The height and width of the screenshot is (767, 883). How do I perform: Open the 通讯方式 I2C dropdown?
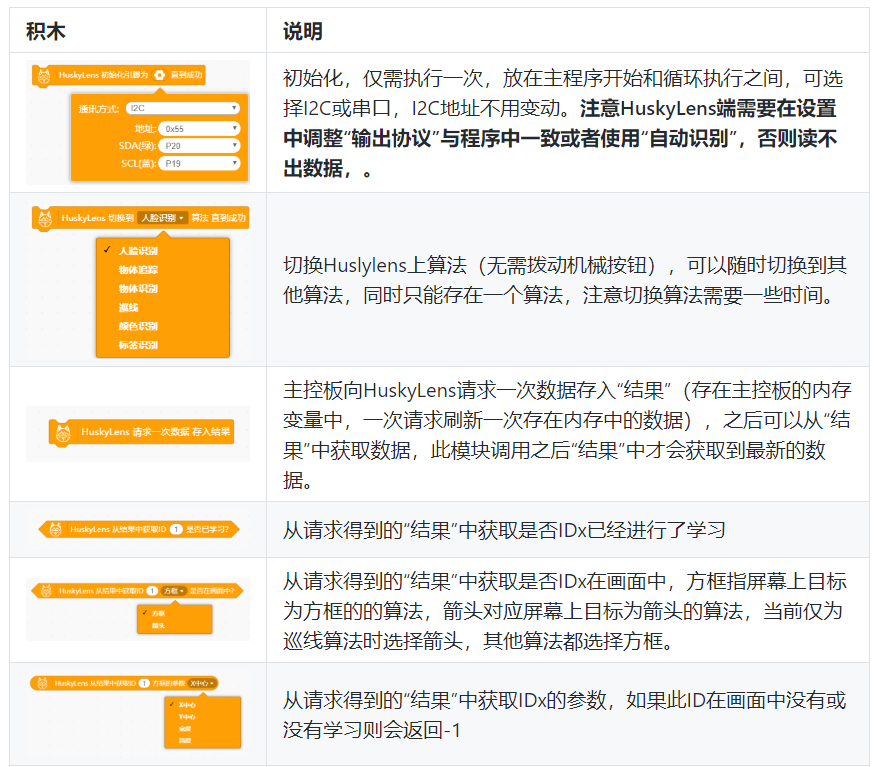click(x=182, y=108)
